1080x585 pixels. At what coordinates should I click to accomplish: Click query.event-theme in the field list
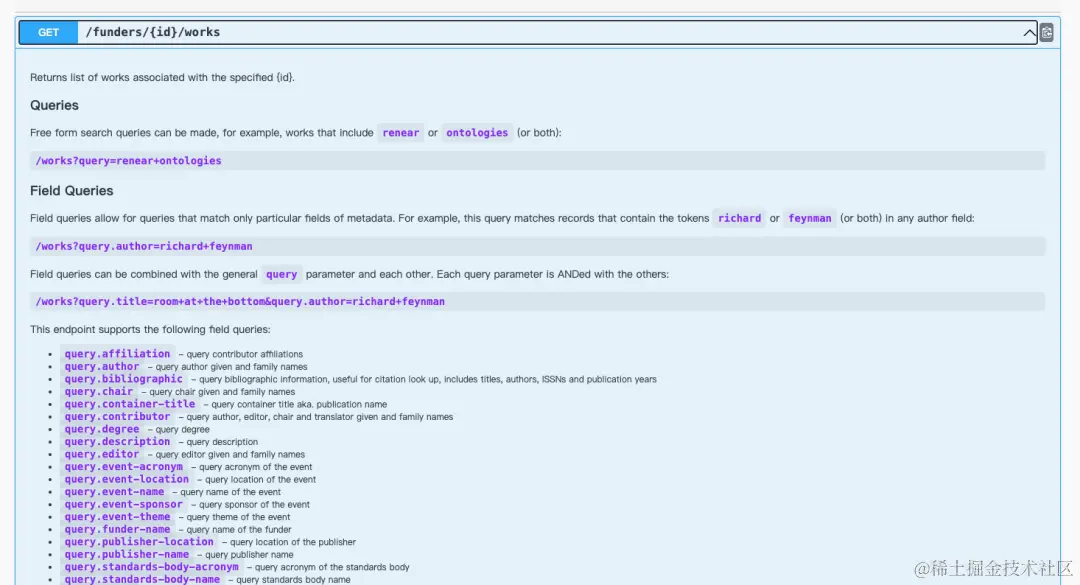117,517
